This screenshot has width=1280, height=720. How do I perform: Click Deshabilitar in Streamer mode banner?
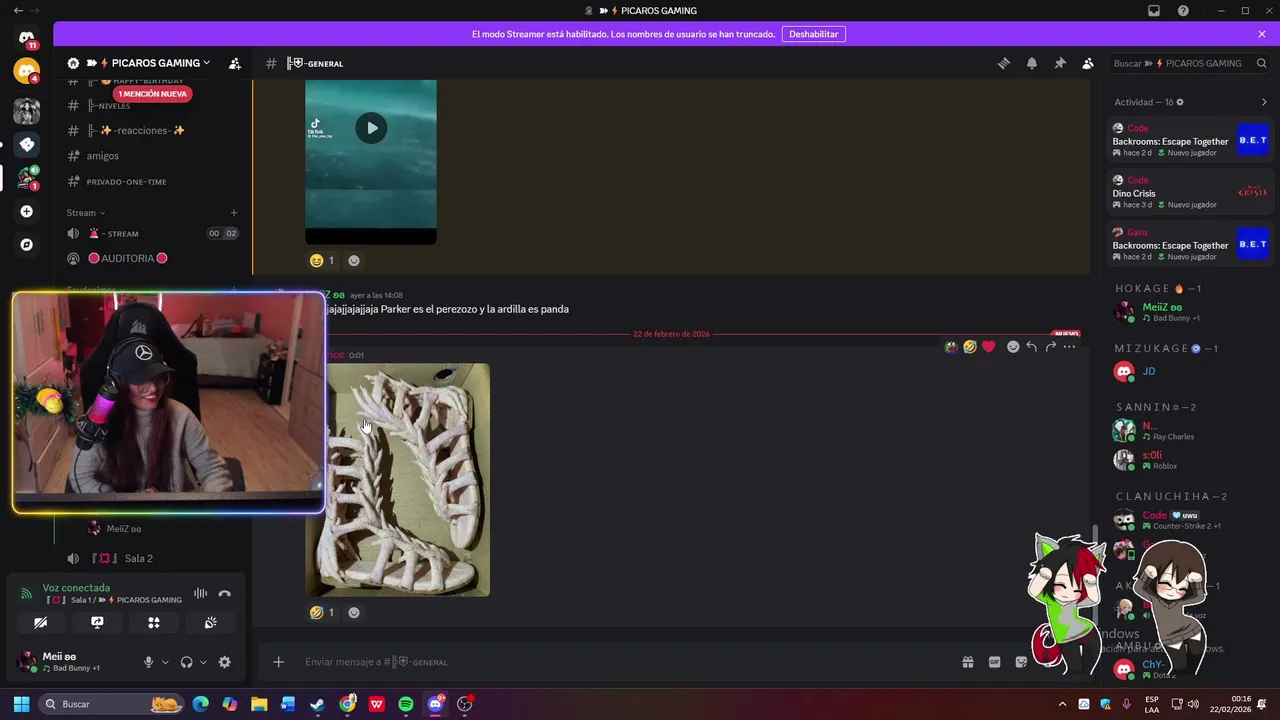pyautogui.click(x=814, y=34)
